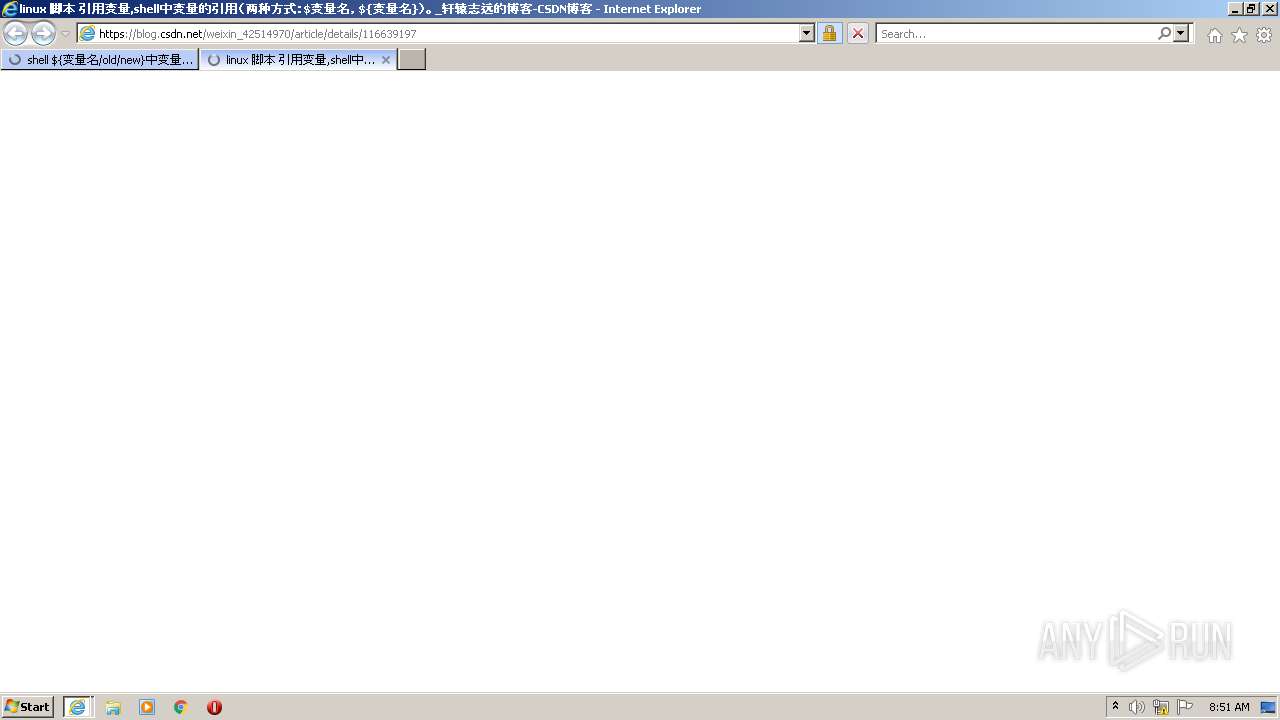
Task: Click the volume speaker tray icon
Action: (1137, 707)
